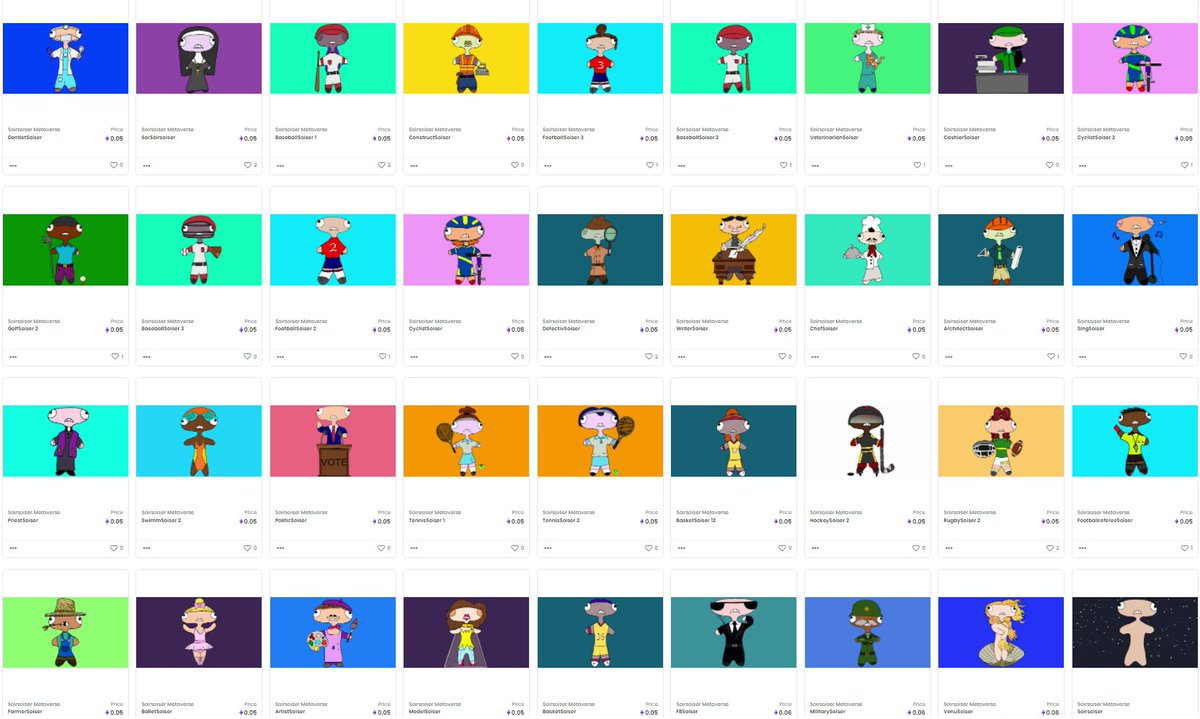1200x719 pixels.
Task: Open the three-dot menu on DentistSoiser
Action: [x=13, y=165]
